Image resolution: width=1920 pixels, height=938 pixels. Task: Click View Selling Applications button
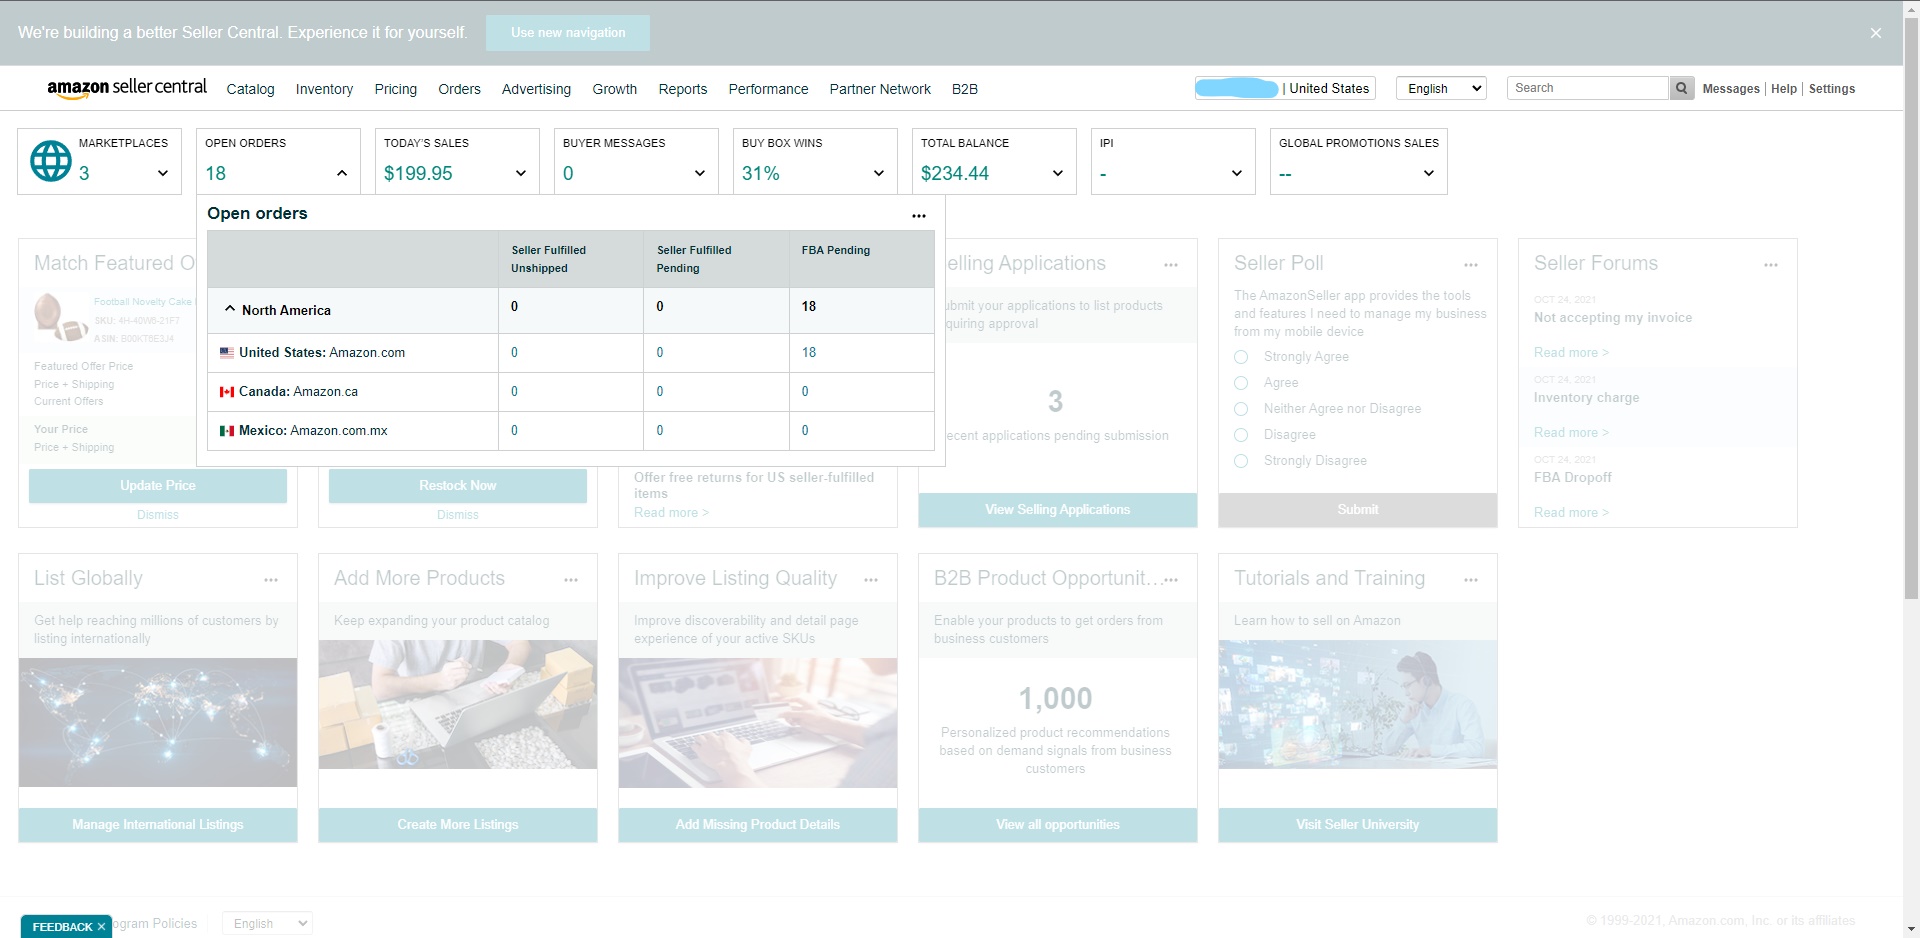pos(1058,510)
